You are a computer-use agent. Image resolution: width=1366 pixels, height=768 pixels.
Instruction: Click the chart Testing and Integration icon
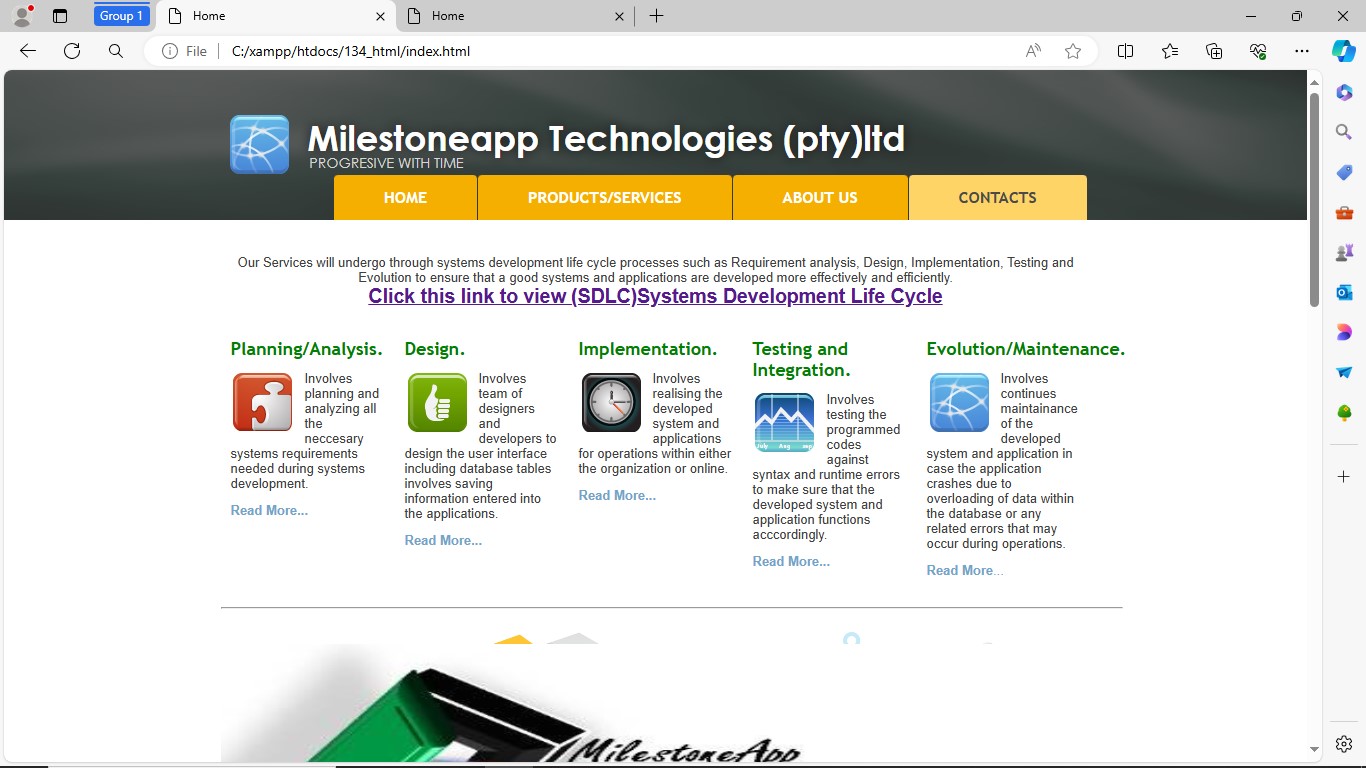784,423
